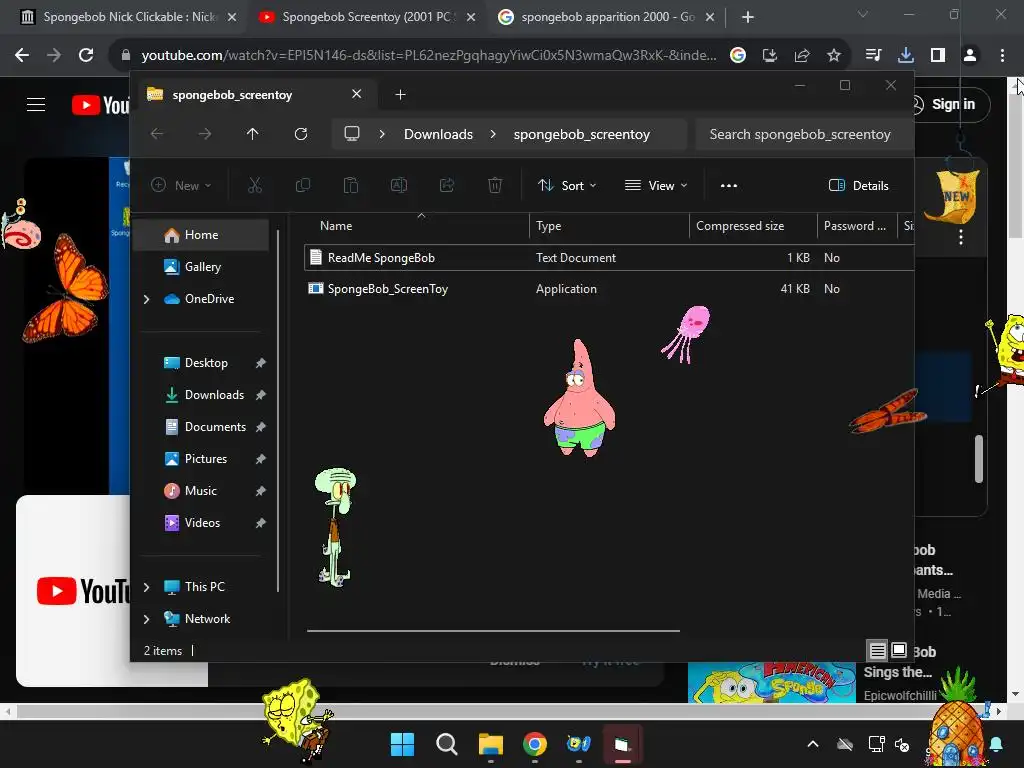Click the Explorer horizontal scrollbar
Image resolution: width=1024 pixels, height=768 pixels.
(x=493, y=631)
